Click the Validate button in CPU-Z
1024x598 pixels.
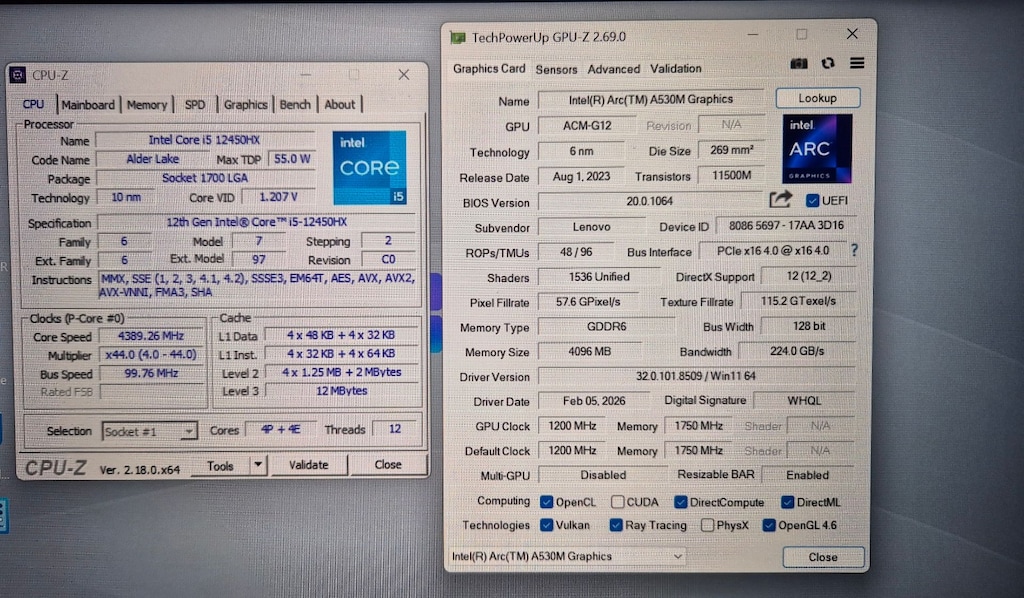309,465
